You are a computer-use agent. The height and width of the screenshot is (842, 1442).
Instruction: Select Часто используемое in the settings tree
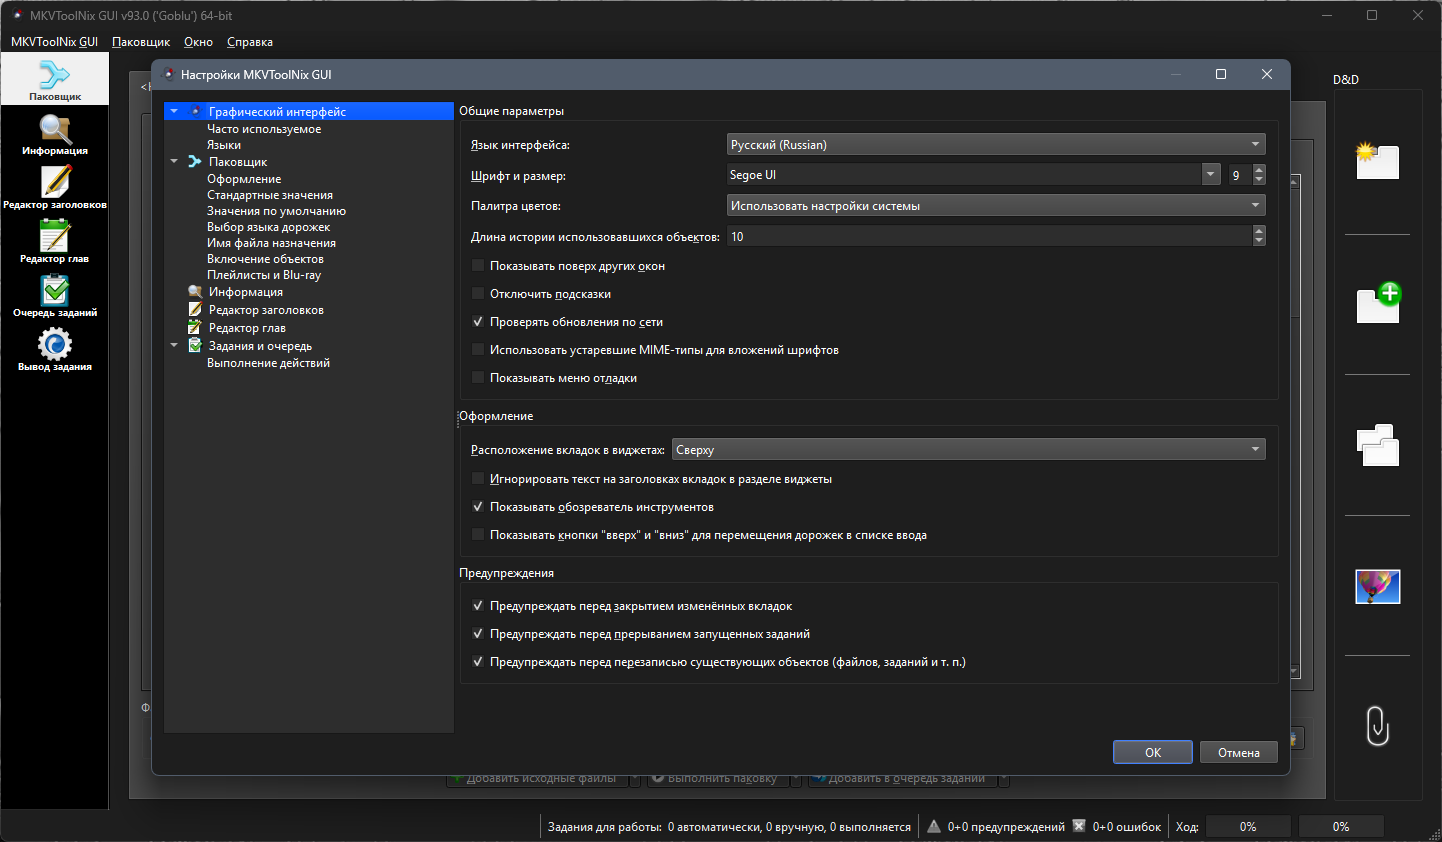[x=264, y=129]
